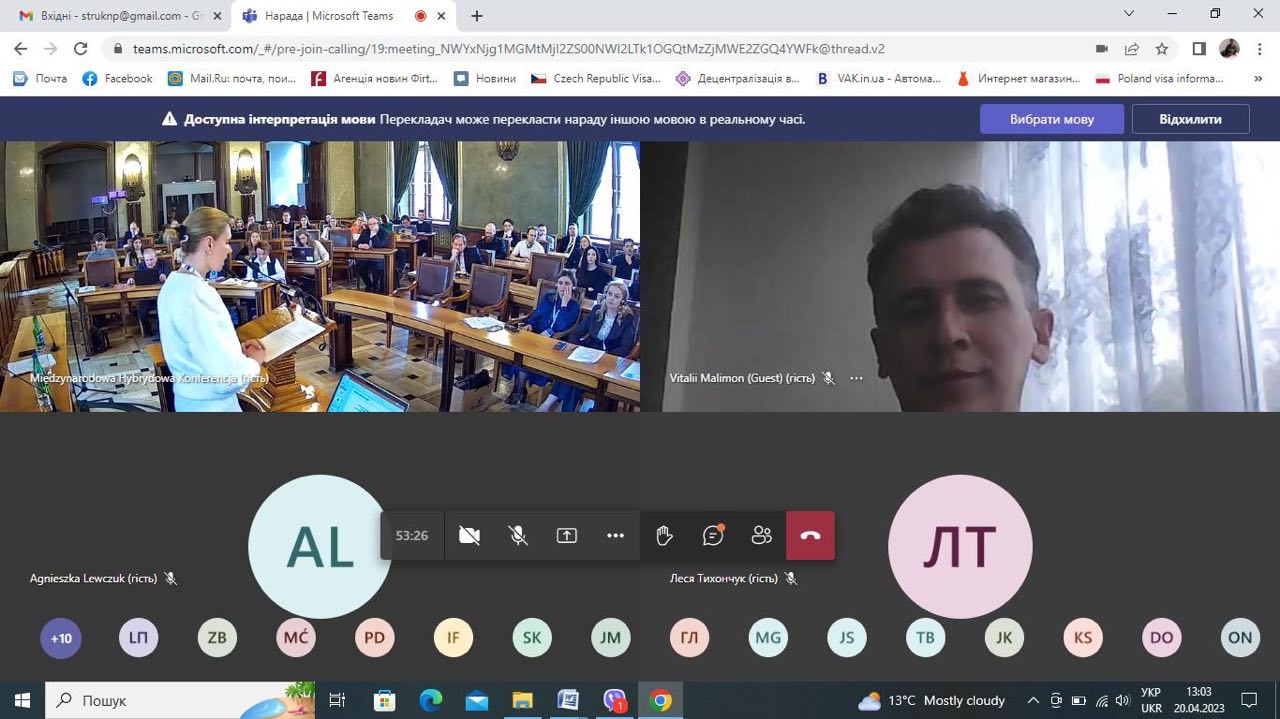Viewport: 1280px width, 719px height.
Task: Hang up with the red phone button
Action: click(x=810, y=536)
